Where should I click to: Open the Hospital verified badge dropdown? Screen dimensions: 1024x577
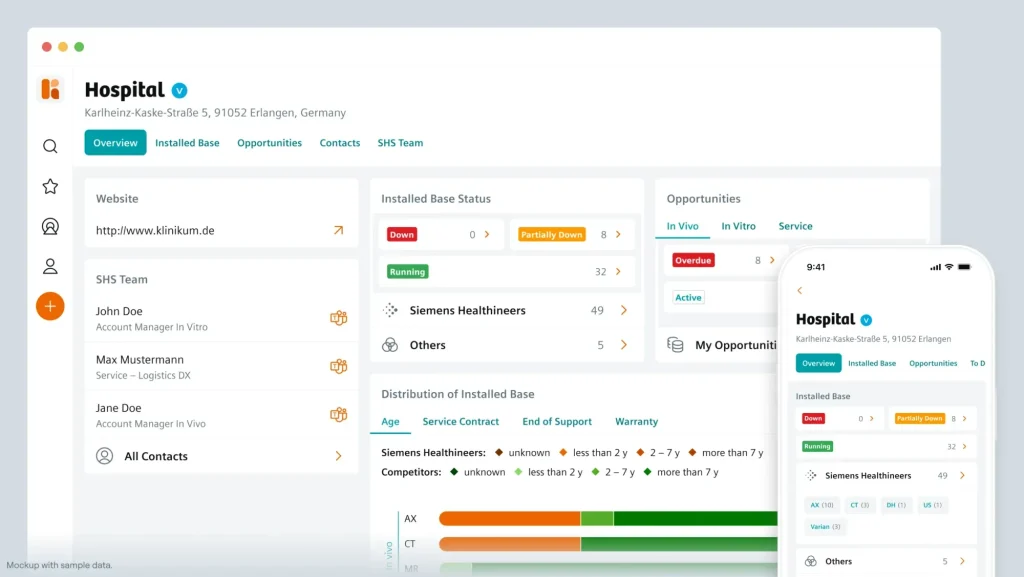coord(178,90)
